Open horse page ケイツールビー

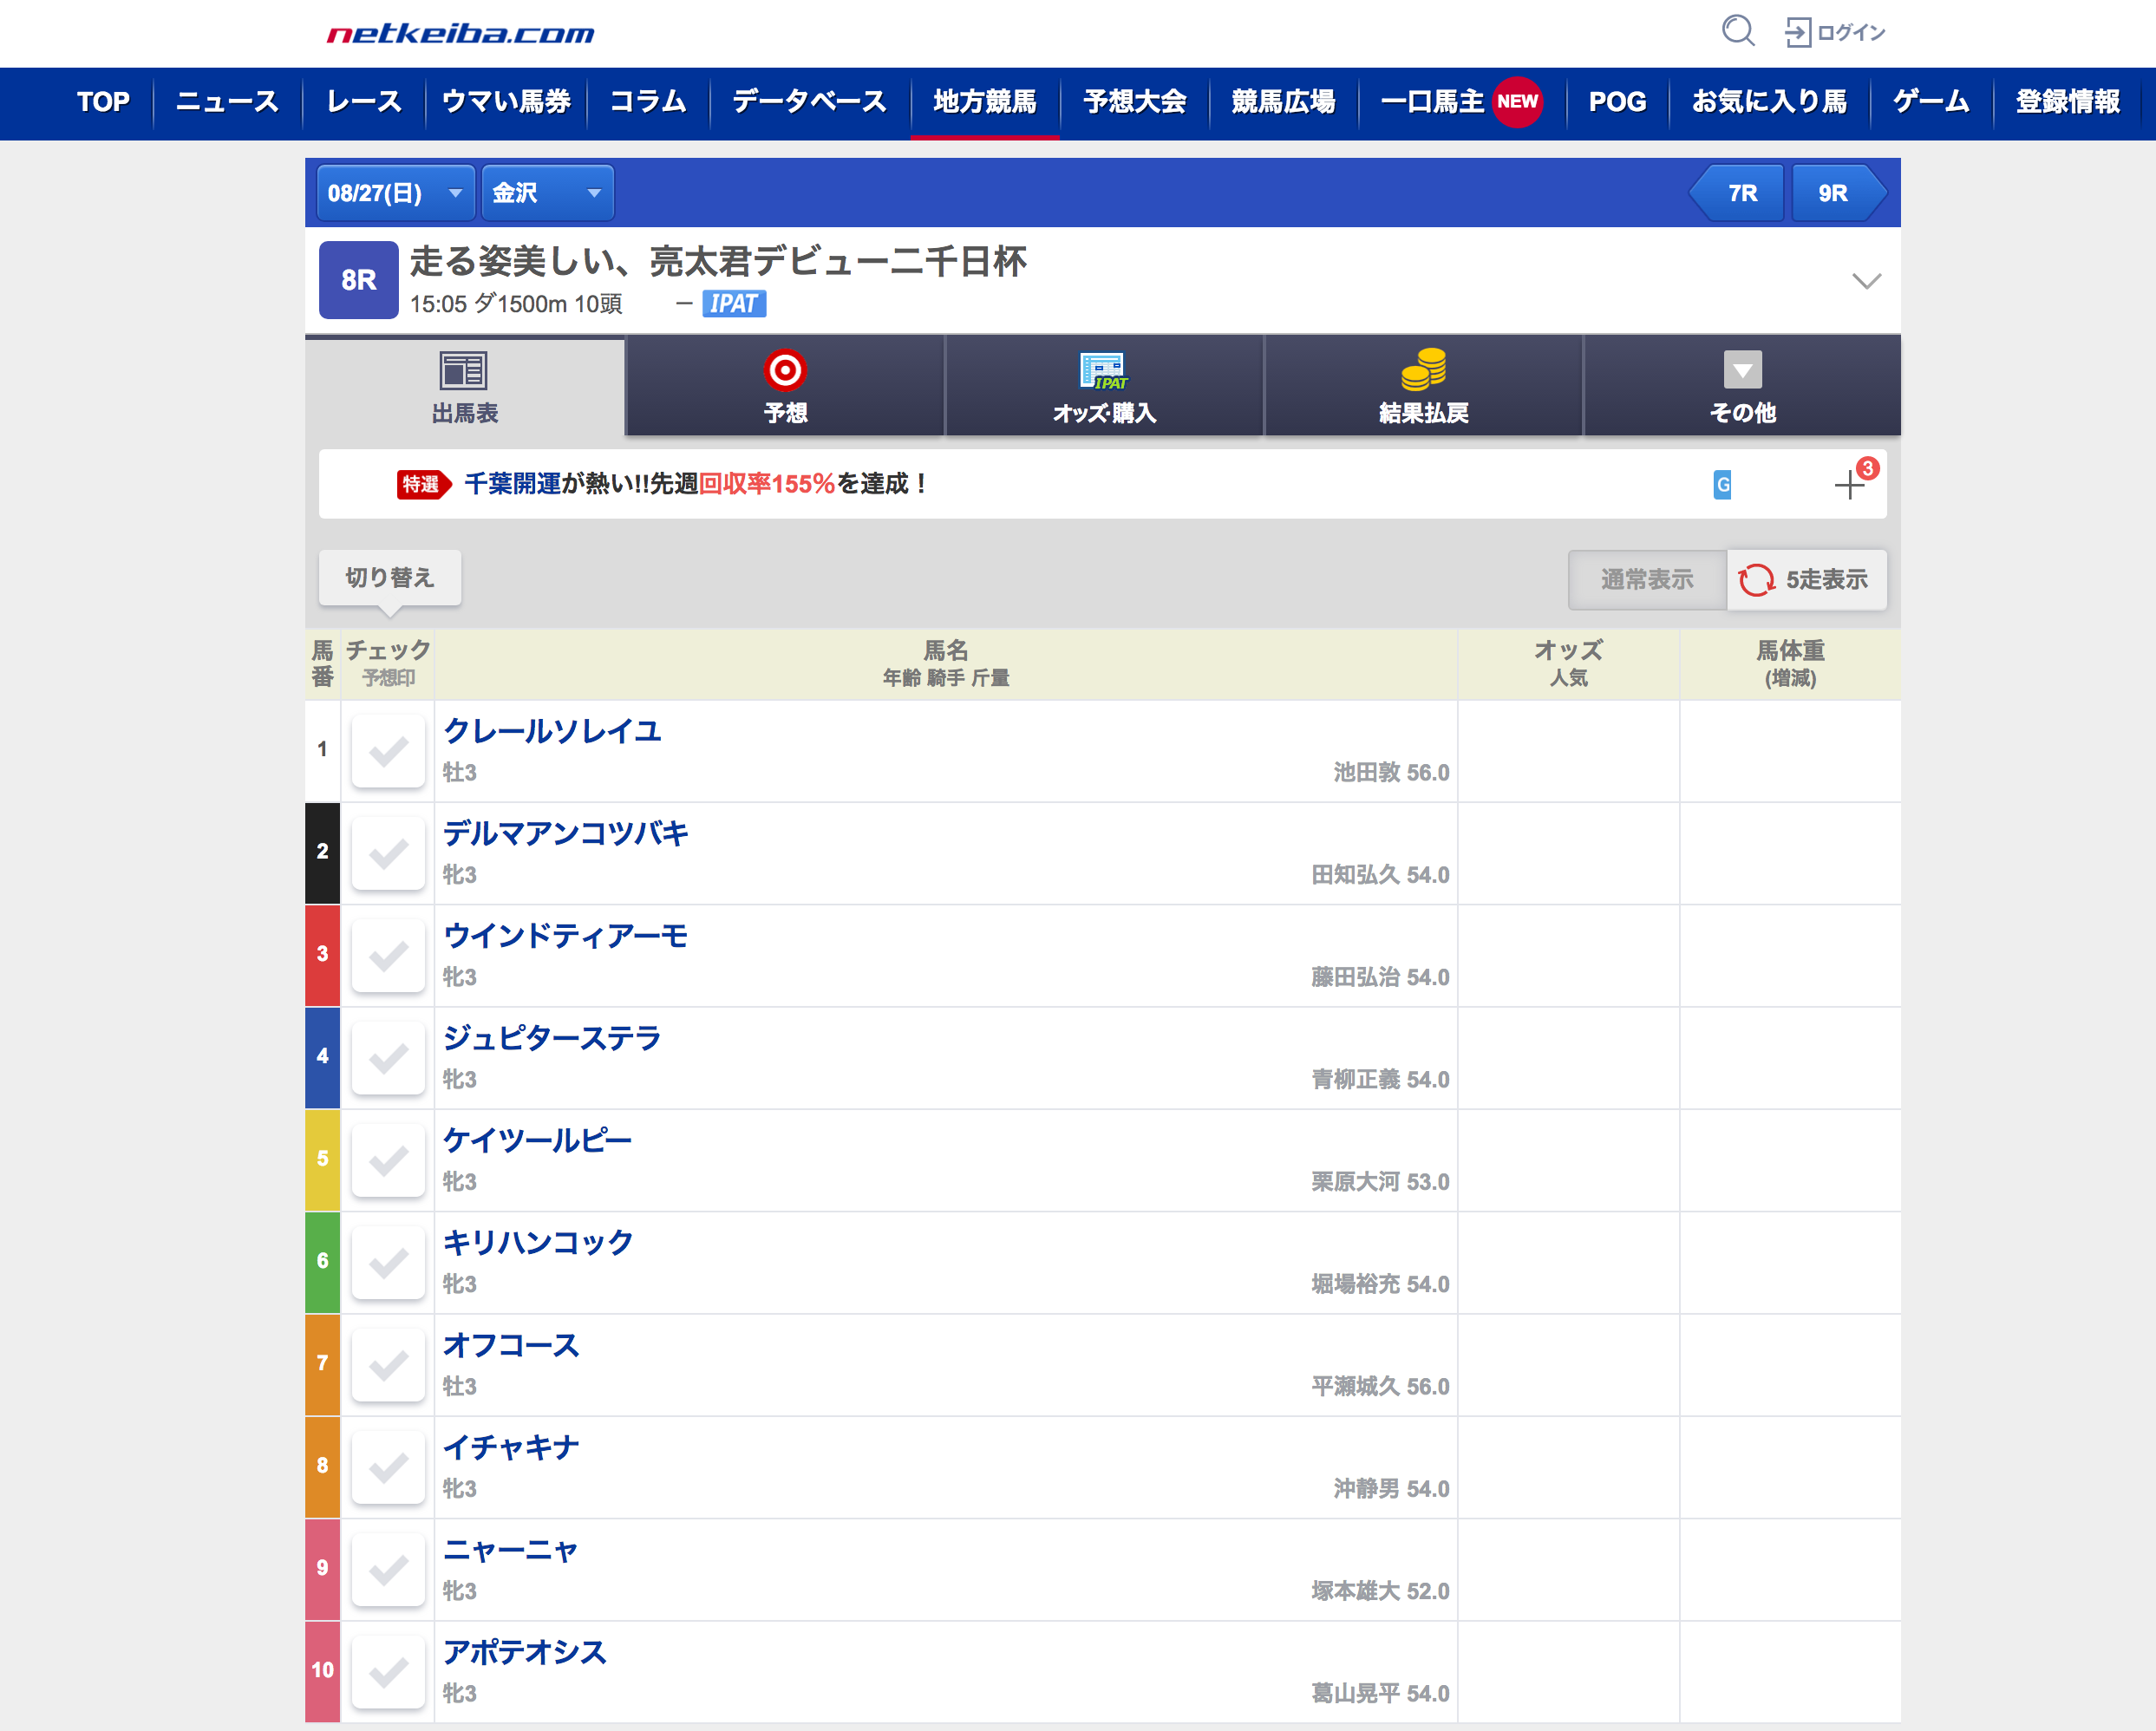click(x=538, y=1140)
